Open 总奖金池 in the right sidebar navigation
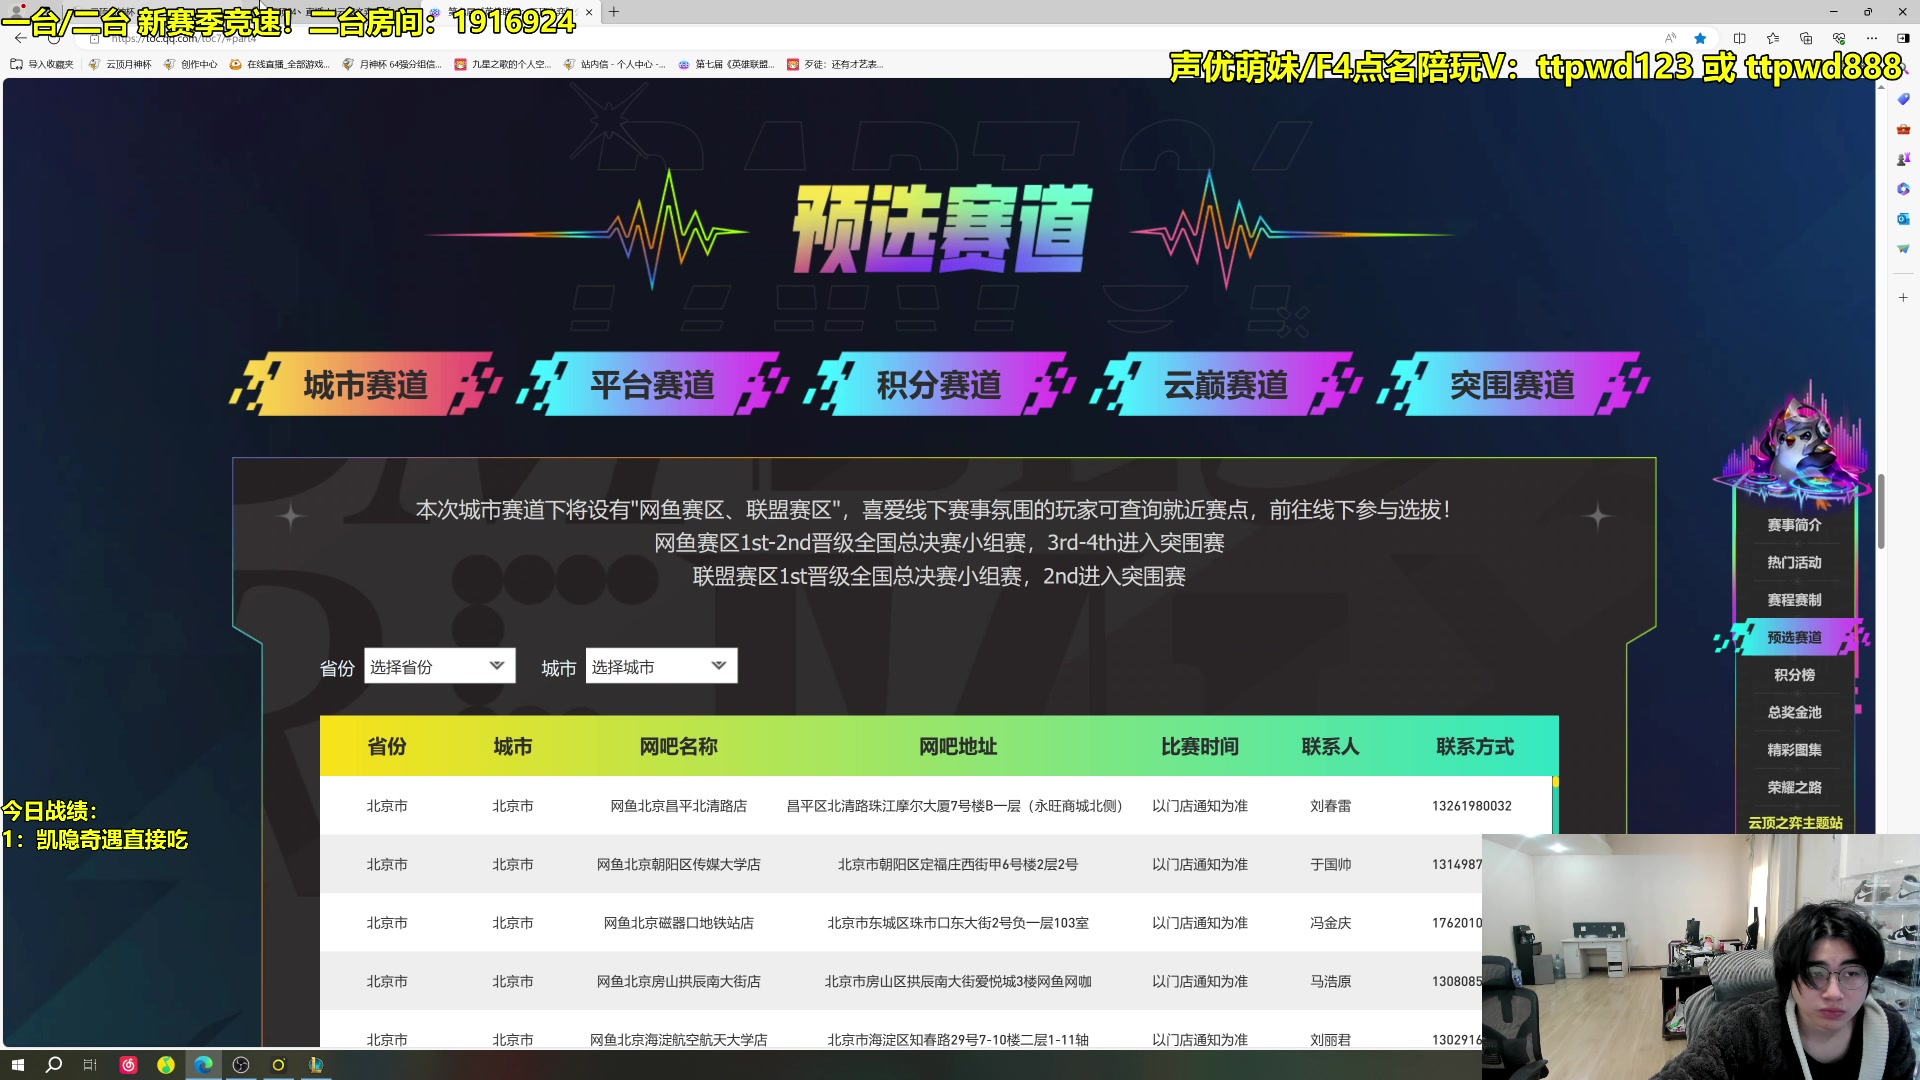The width and height of the screenshot is (1920, 1080). coord(1795,713)
